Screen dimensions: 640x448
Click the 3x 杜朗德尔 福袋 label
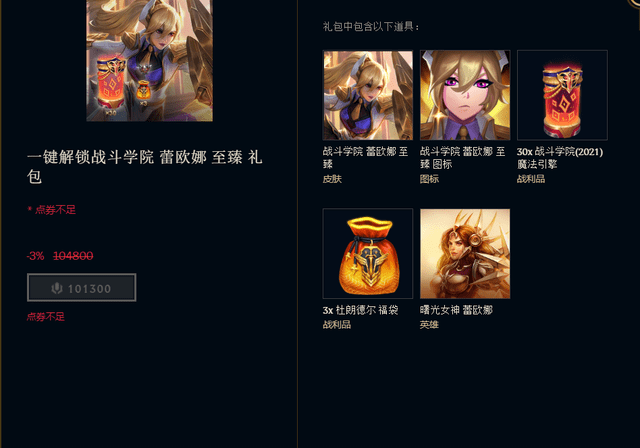360,310
